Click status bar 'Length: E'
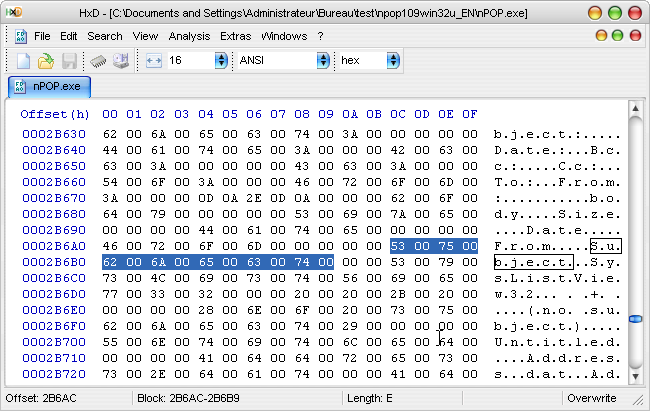 click(x=370, y=399)
